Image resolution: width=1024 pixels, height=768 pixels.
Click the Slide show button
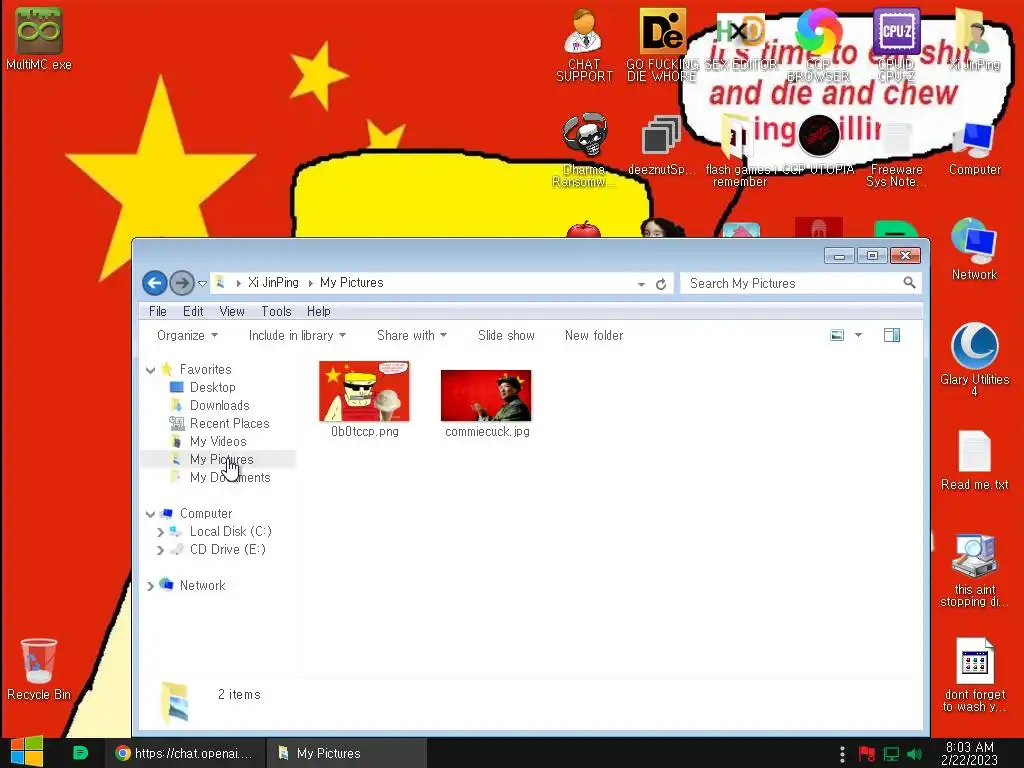506,335
